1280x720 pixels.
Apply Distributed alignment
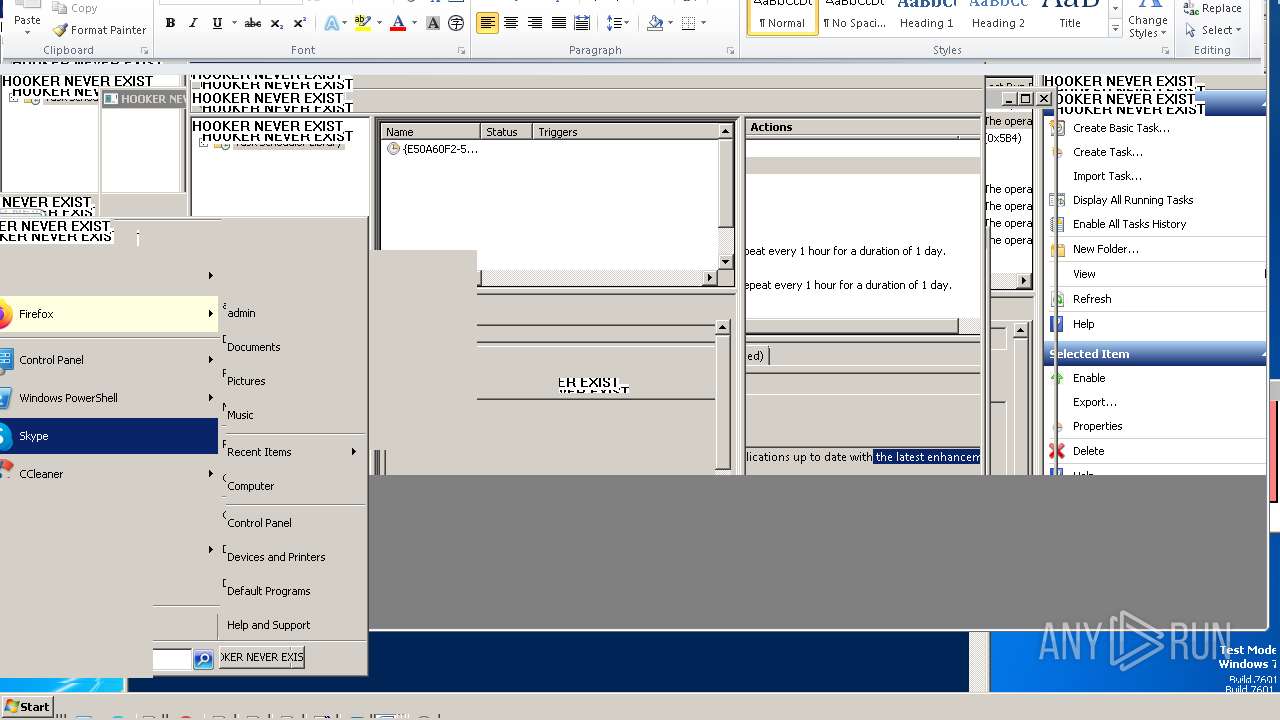(582, 23)
